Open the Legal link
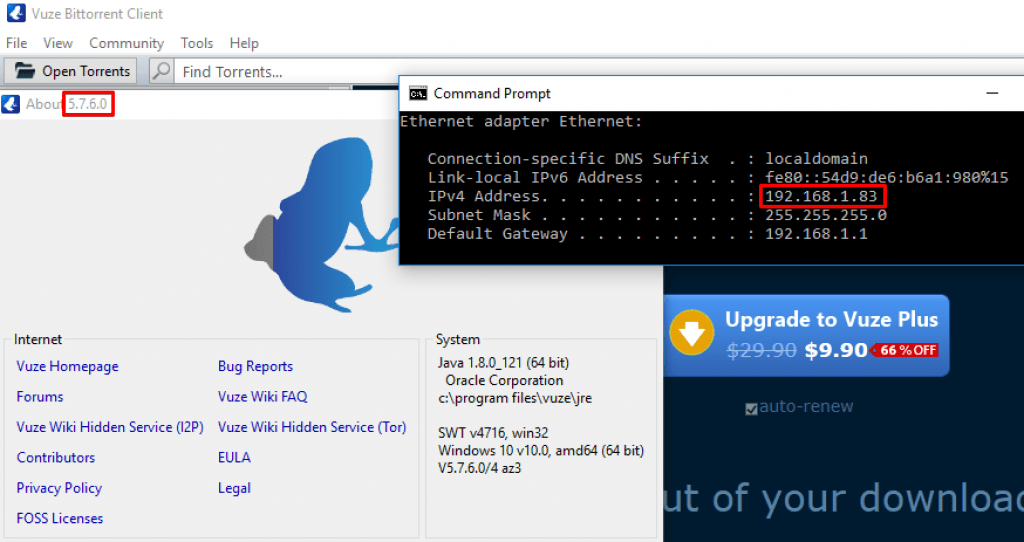 tap(234, 488)
